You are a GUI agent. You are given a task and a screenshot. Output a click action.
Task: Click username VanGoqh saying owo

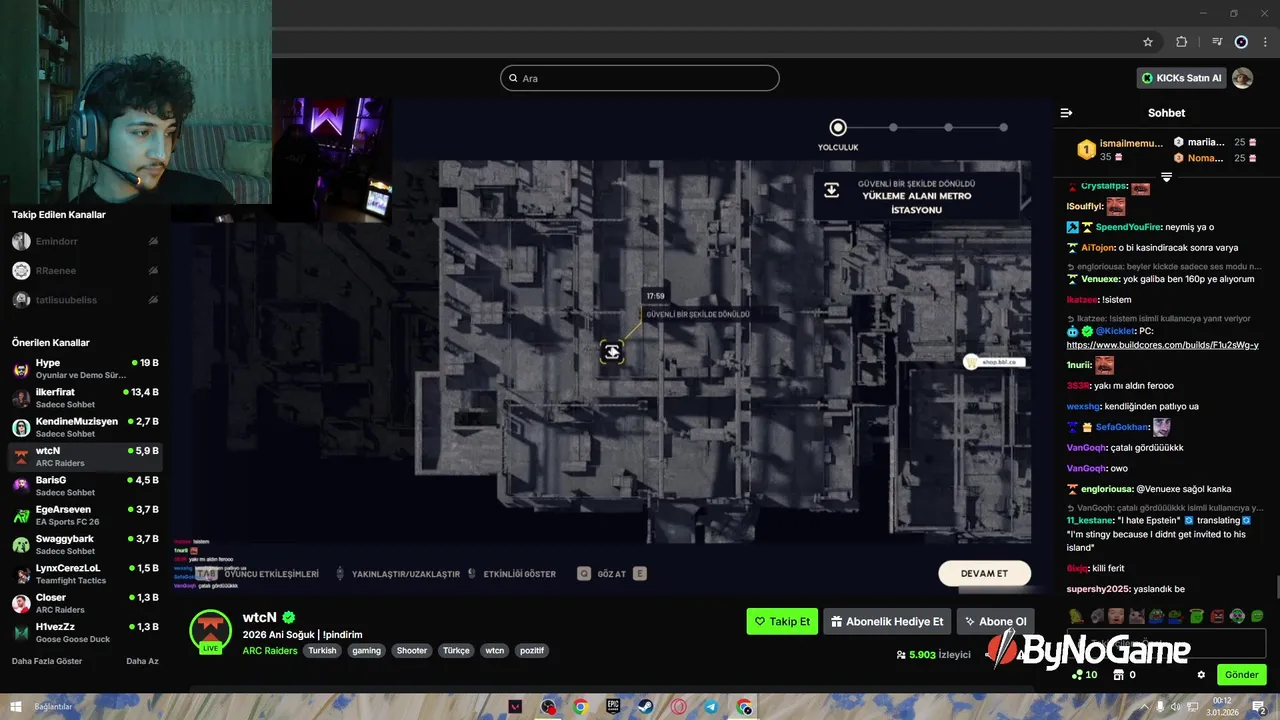coord(1087,468)
